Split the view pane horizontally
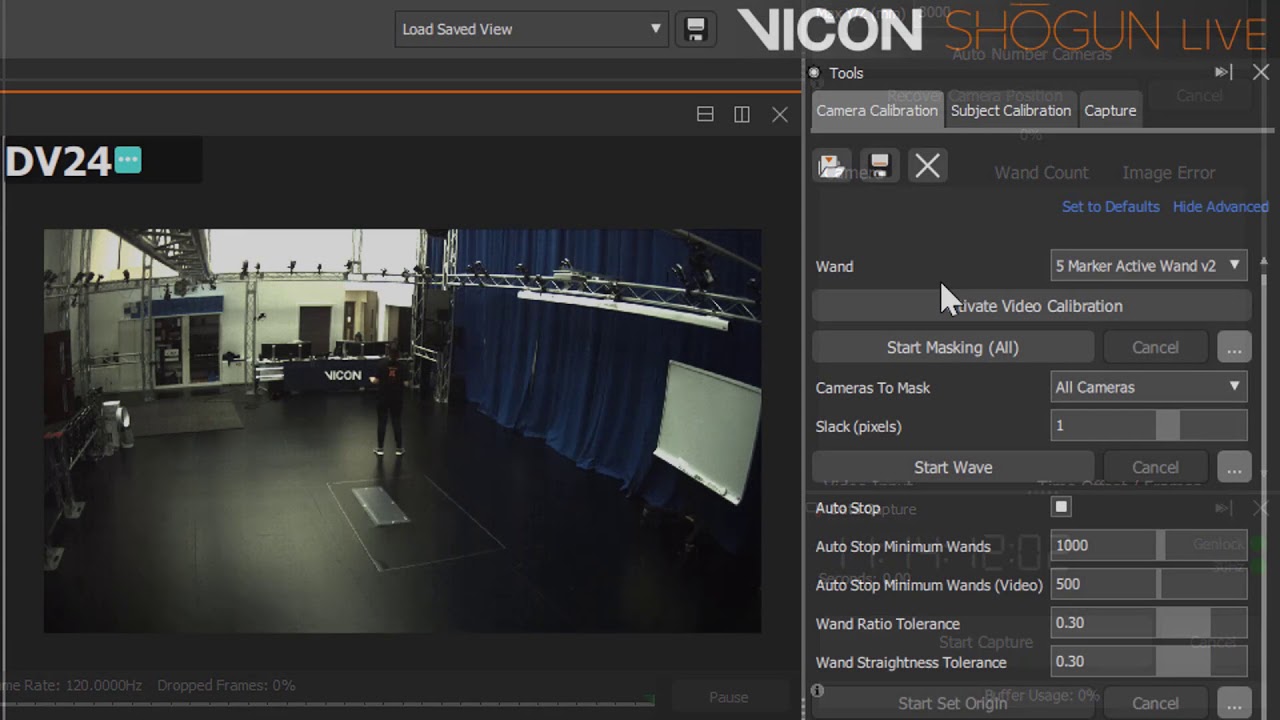This screenshot has height=720, width=1280. 705,115
